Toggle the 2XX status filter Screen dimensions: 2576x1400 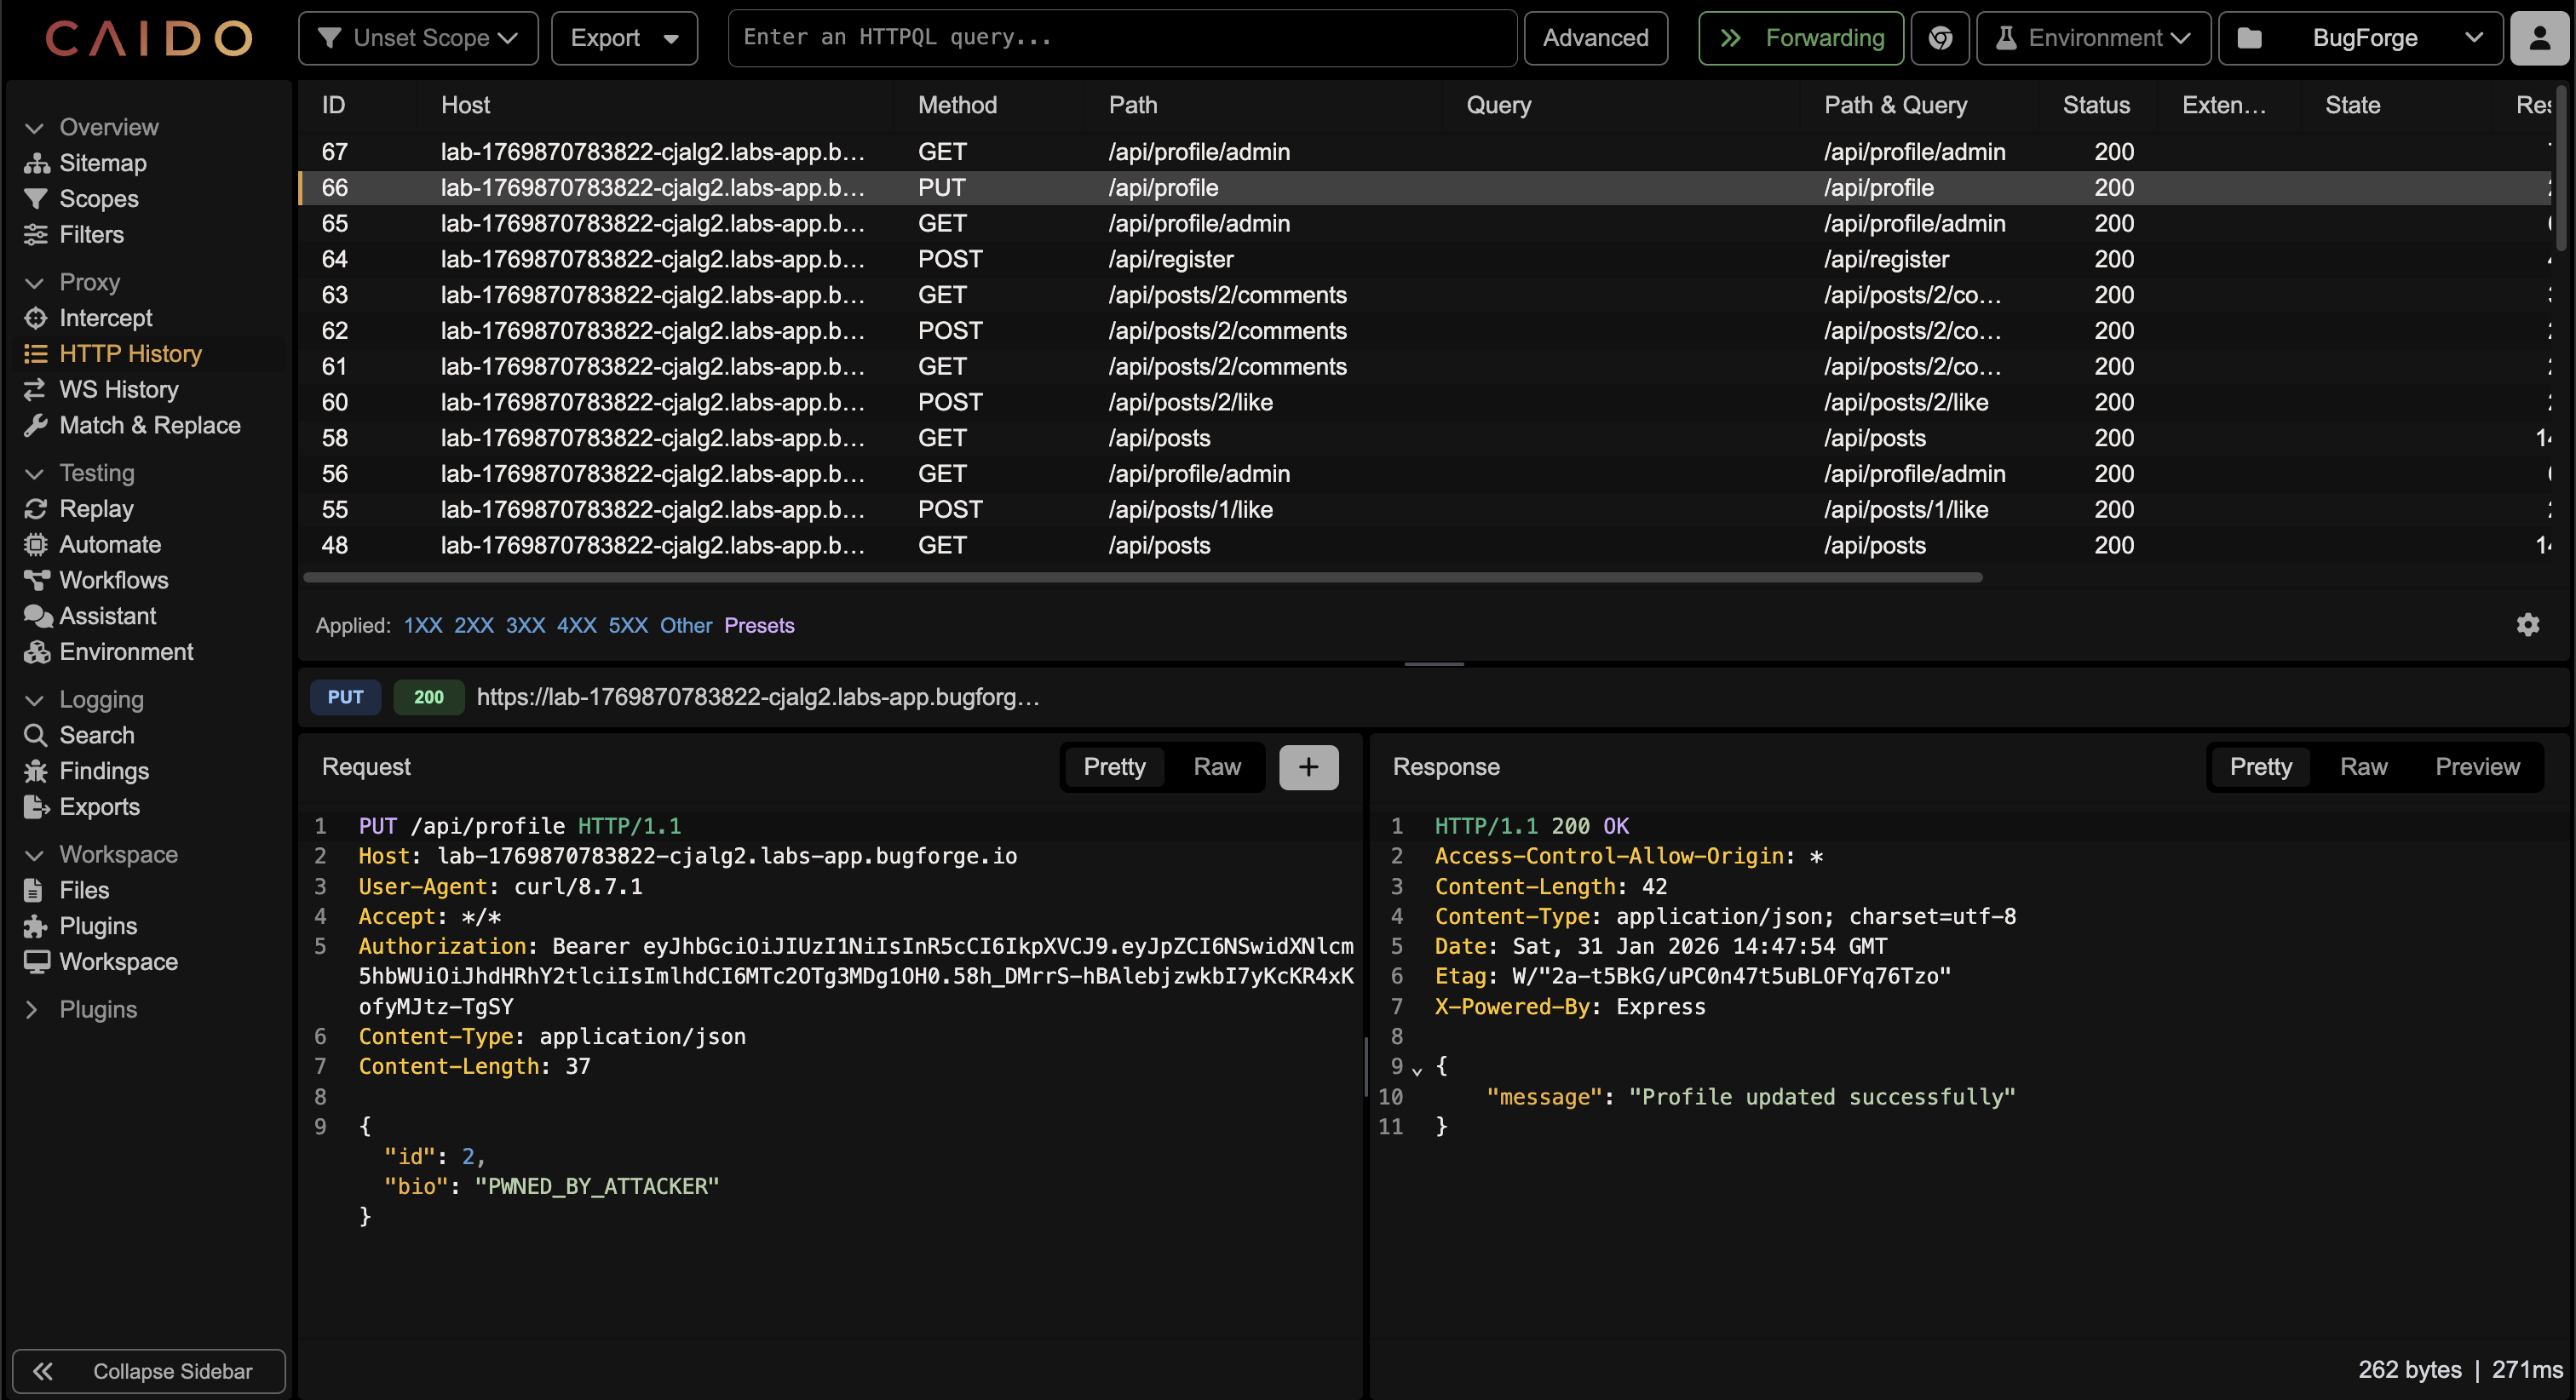(473, 626)
